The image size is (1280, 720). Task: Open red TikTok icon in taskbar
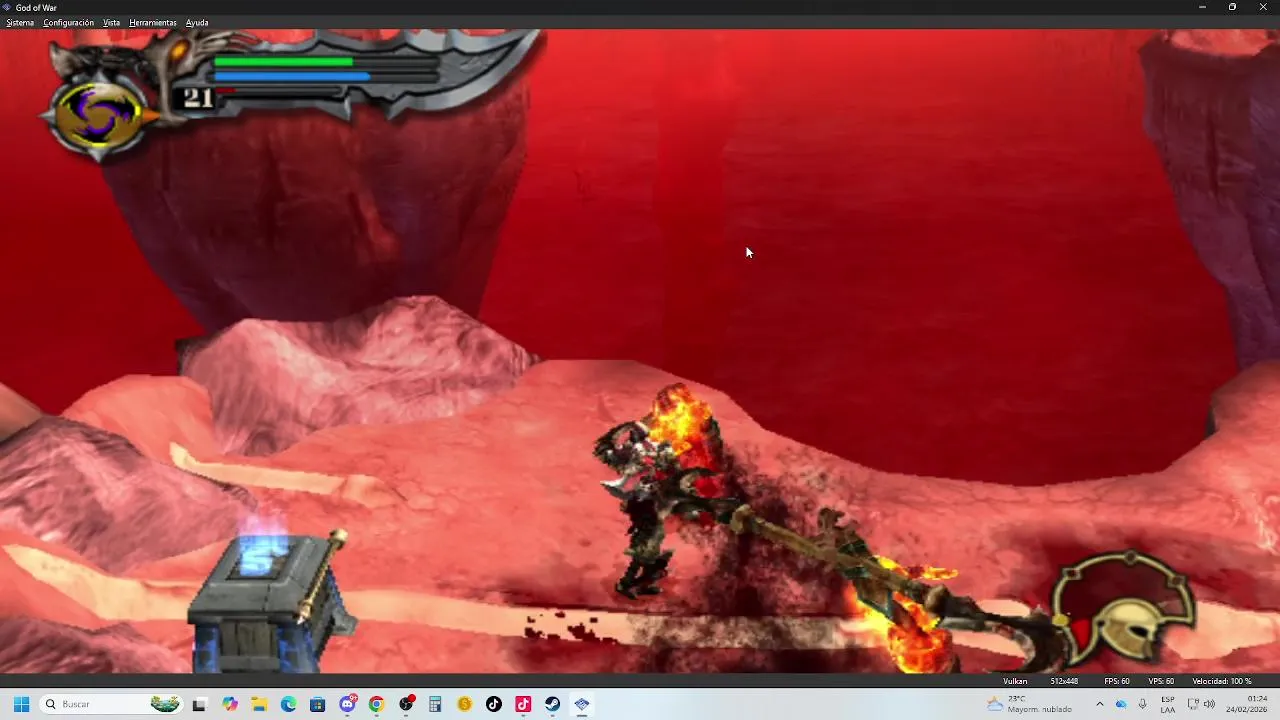523,704
